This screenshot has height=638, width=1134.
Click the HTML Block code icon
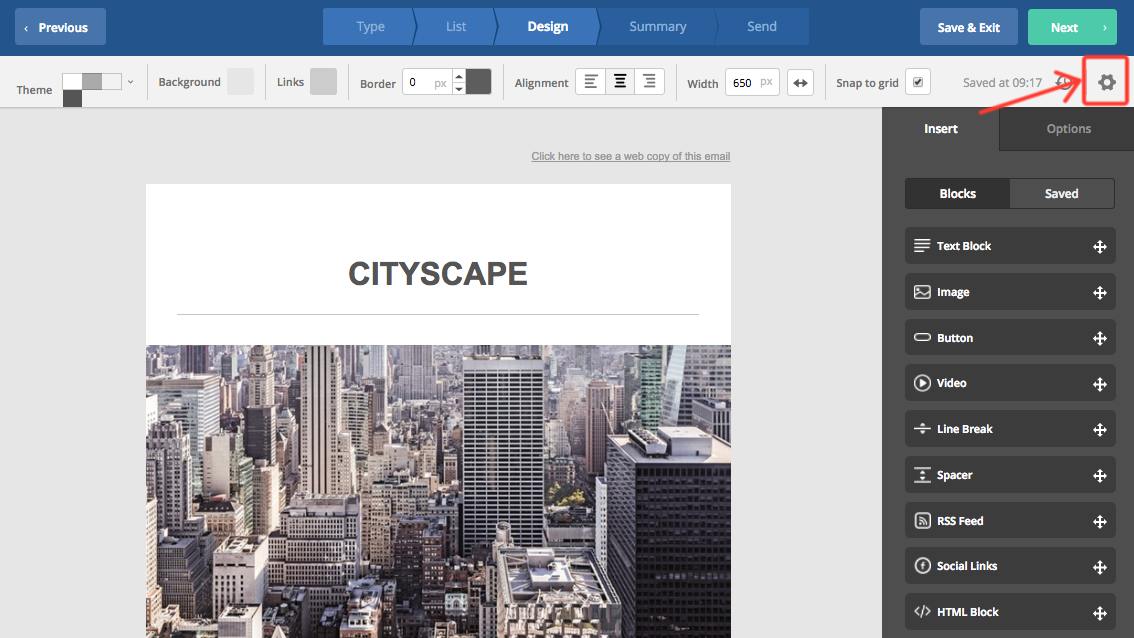coord(922,612)
